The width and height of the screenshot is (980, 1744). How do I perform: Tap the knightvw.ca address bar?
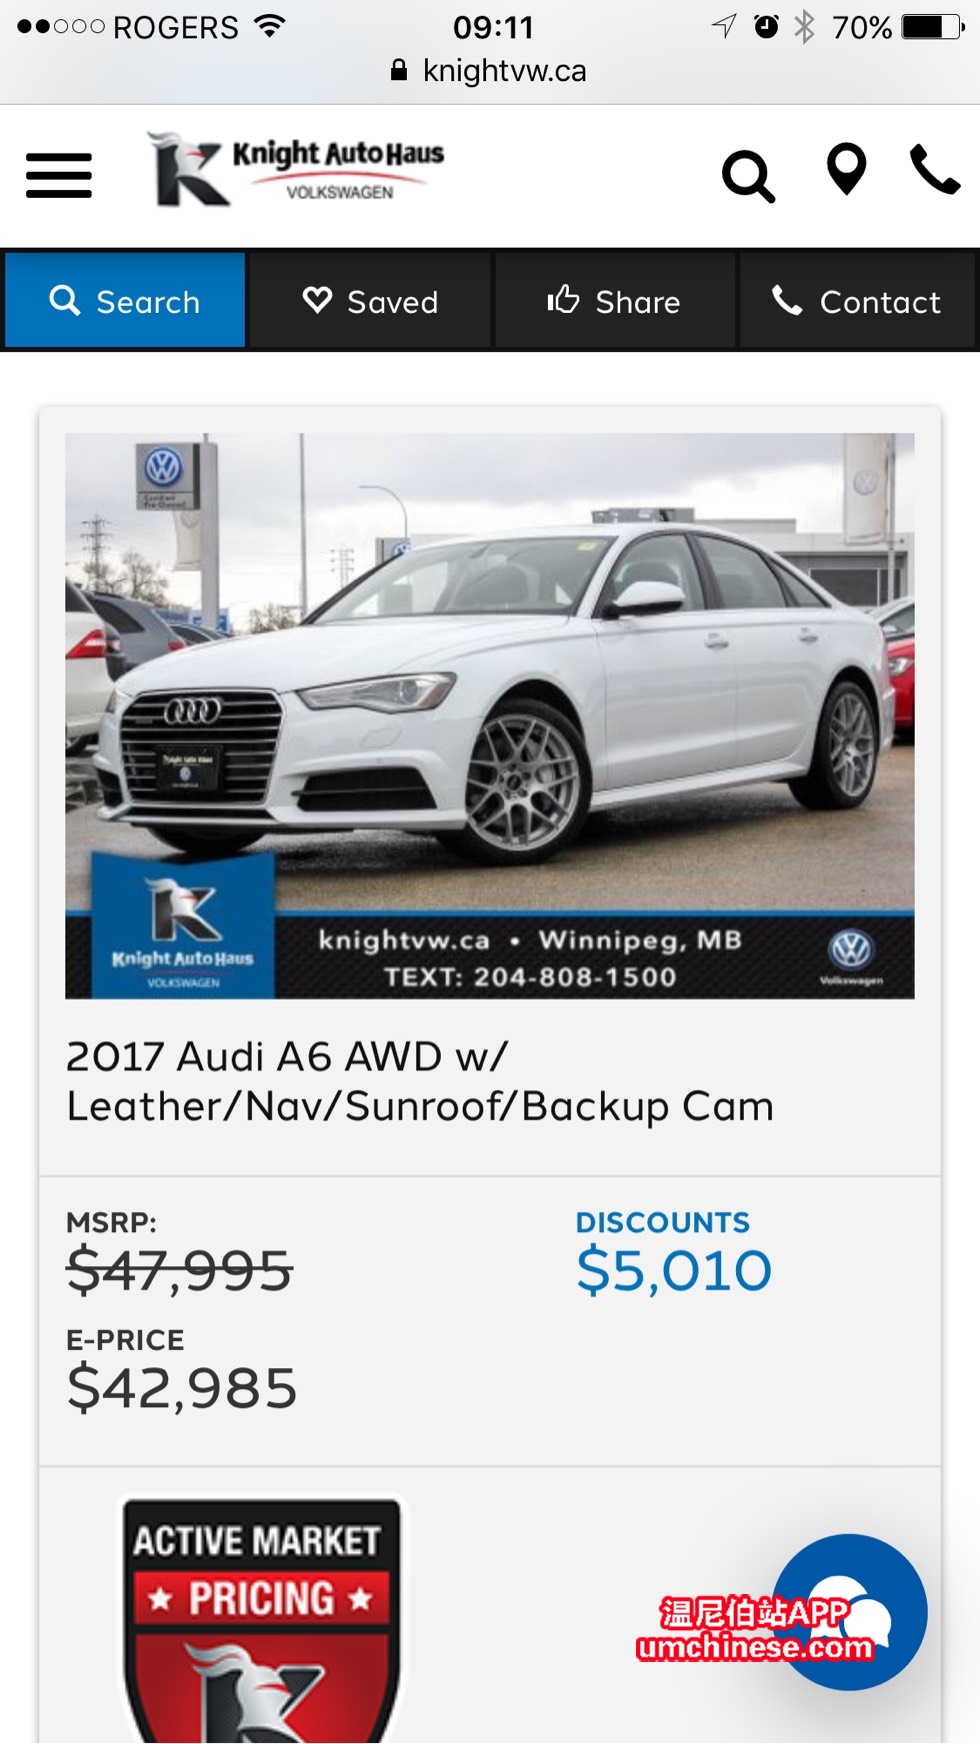pyautogui.click(x=489, y=70)
